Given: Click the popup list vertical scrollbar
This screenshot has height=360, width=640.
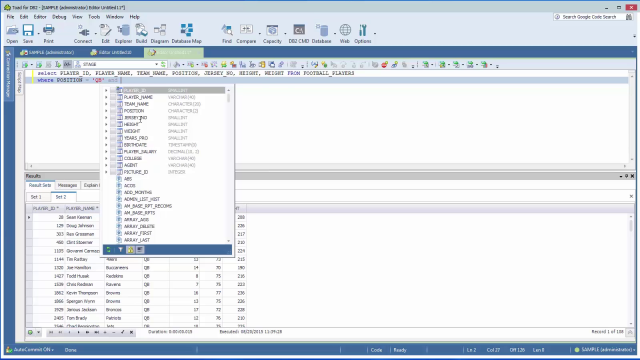Looking at the screenshot, I should click(229, 165).
